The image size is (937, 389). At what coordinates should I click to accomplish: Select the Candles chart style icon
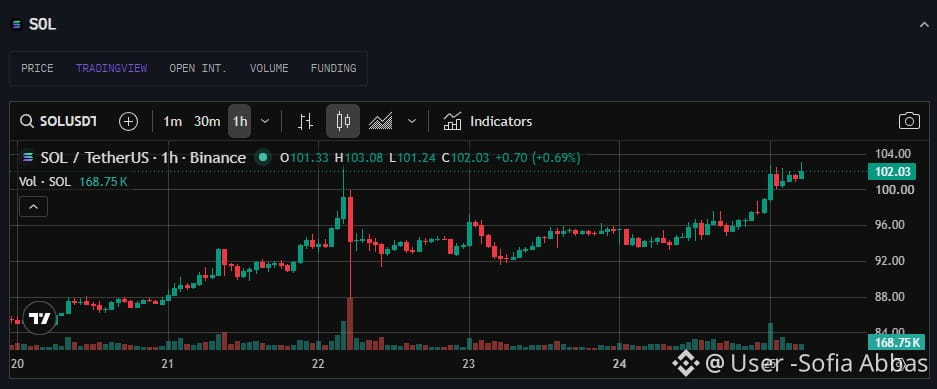coord(343,121)
